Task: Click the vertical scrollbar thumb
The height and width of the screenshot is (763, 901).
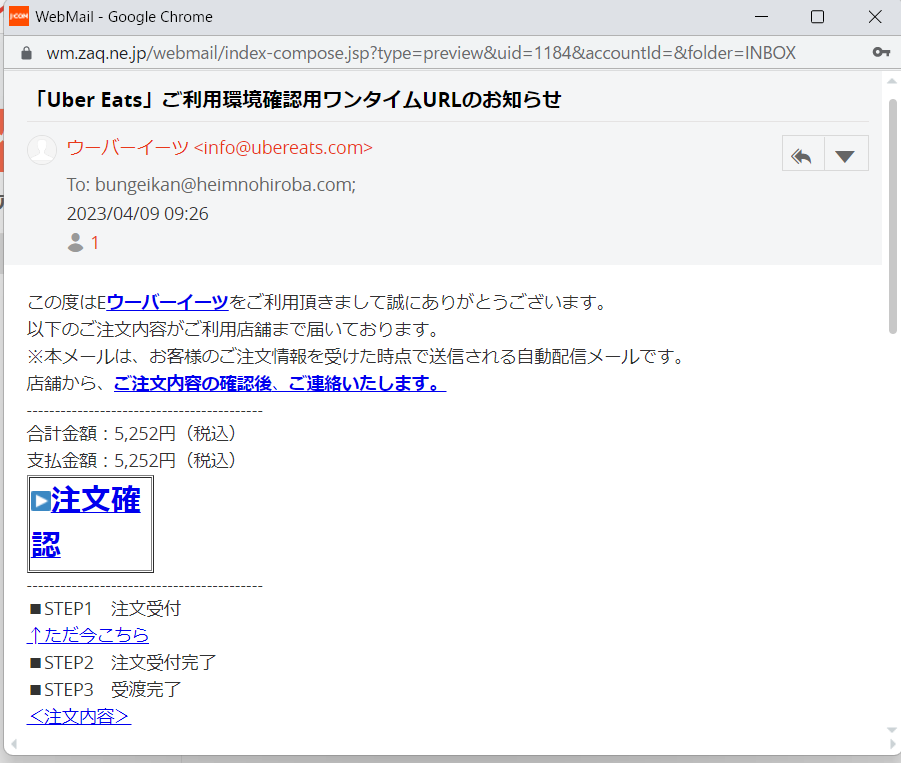Action: coord(892,216)
